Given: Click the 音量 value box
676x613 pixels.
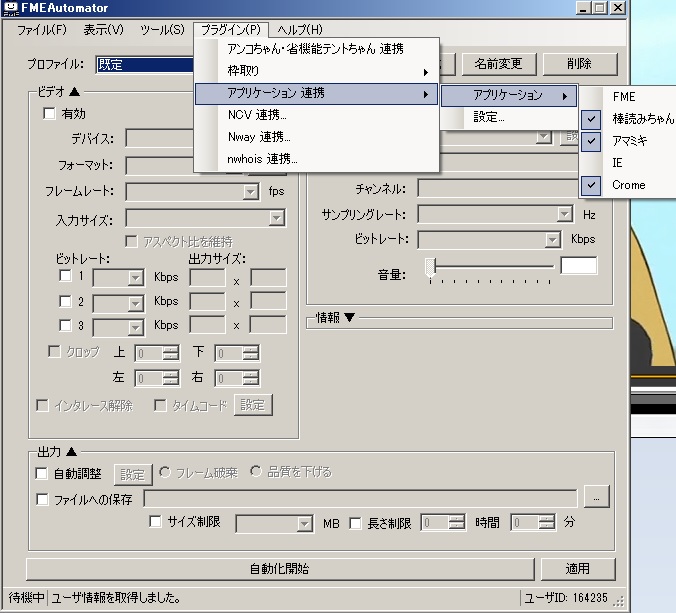Looking at the screenshot, I should pyautogui.click(x=579, y=266).
